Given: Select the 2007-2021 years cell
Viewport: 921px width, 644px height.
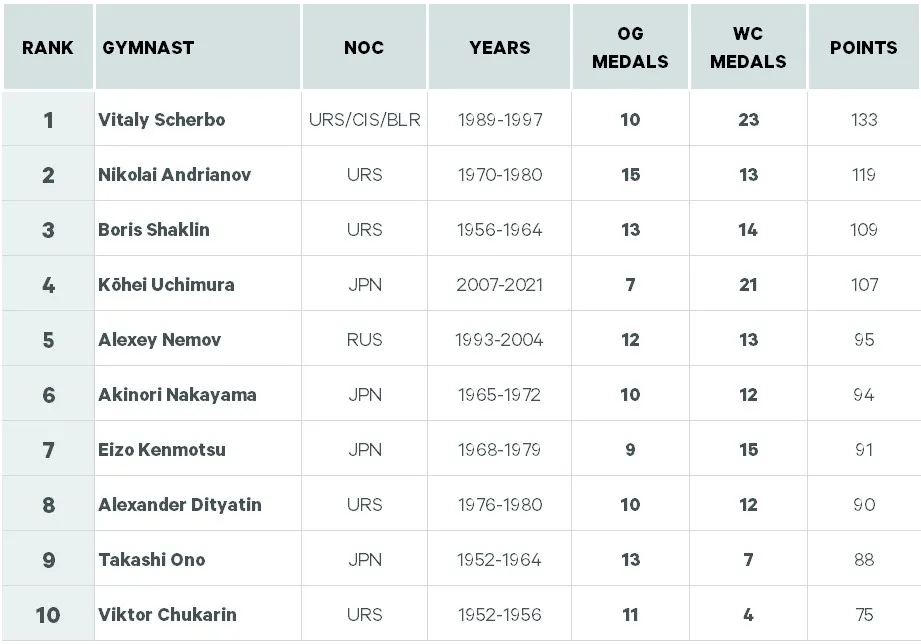Looking at the screenshot, I should pos(500,285).
